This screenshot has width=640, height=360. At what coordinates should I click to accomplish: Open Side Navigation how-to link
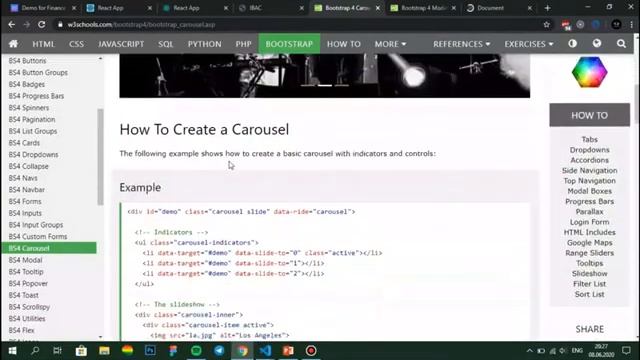(589, 171)
